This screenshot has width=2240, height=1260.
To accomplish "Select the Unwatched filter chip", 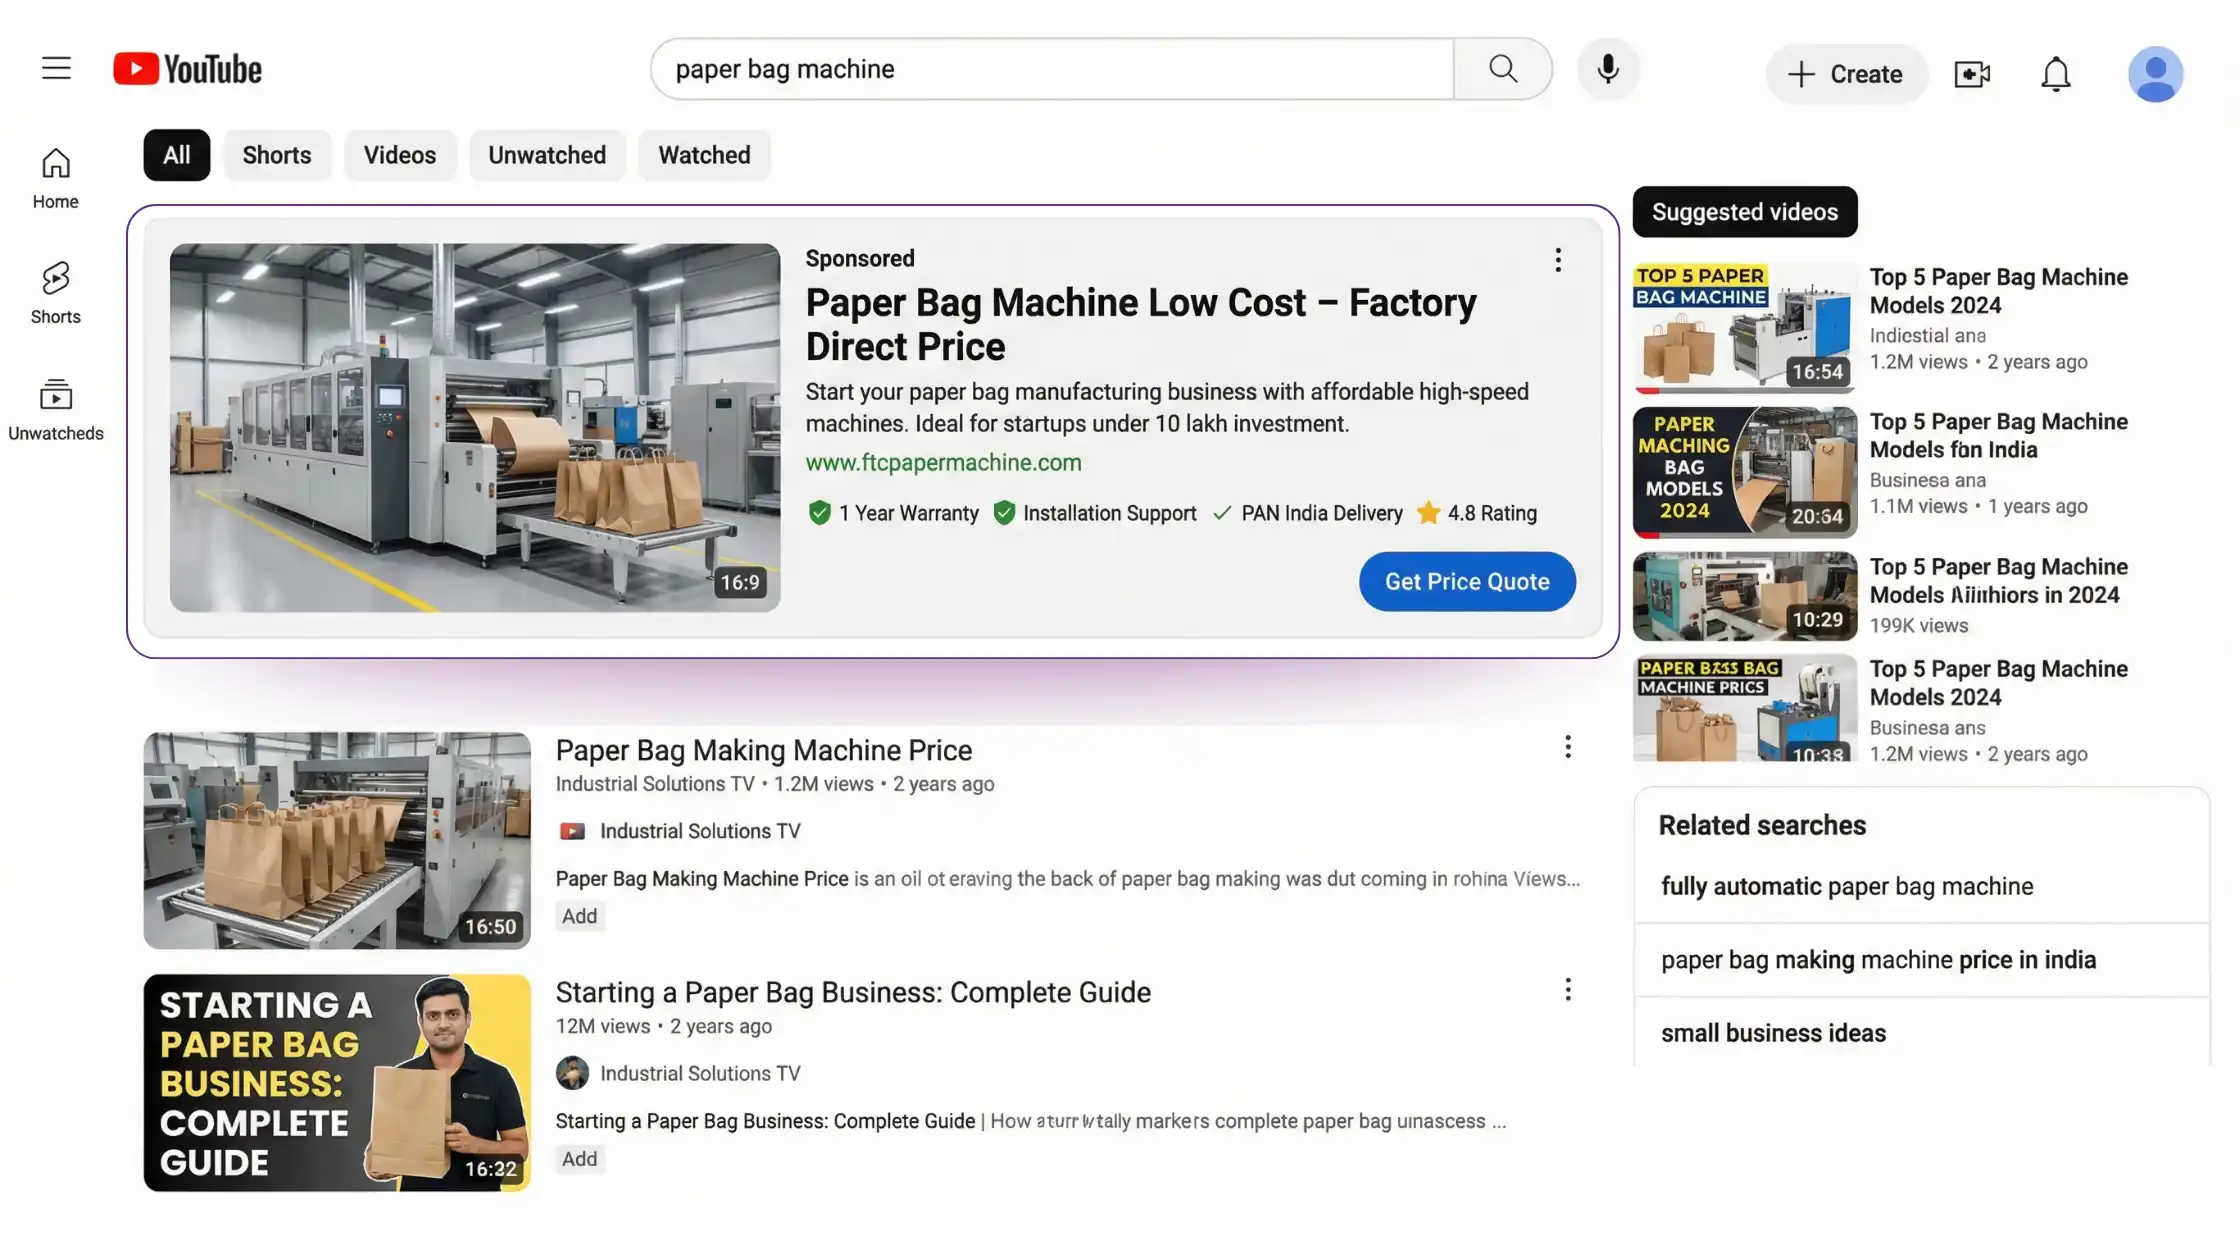I will pyautogui.click(x=547, y=155).
